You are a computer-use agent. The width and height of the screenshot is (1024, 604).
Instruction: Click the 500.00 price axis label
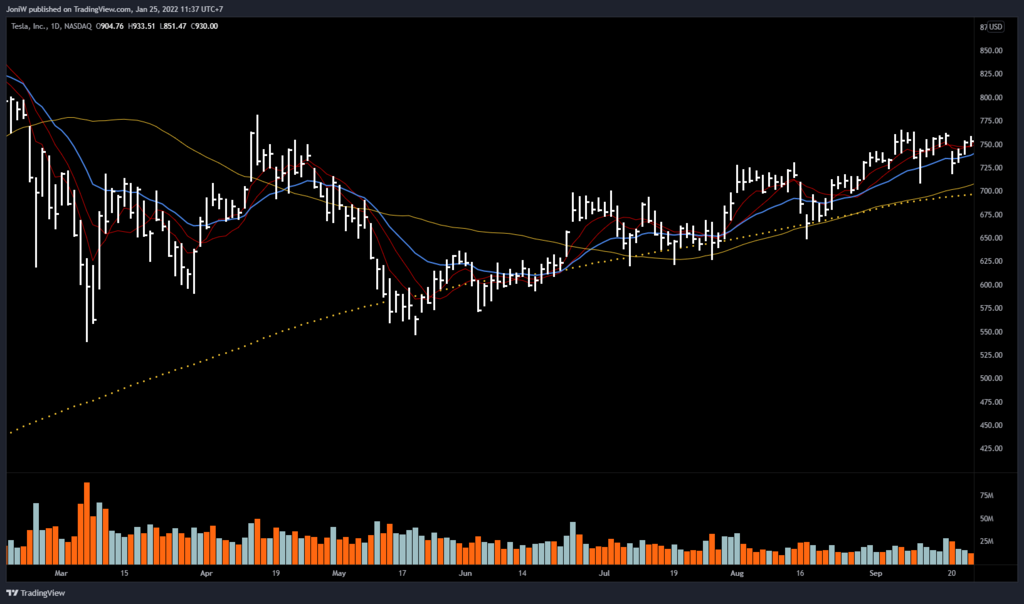pyautogui.click(x=992, y=378)
